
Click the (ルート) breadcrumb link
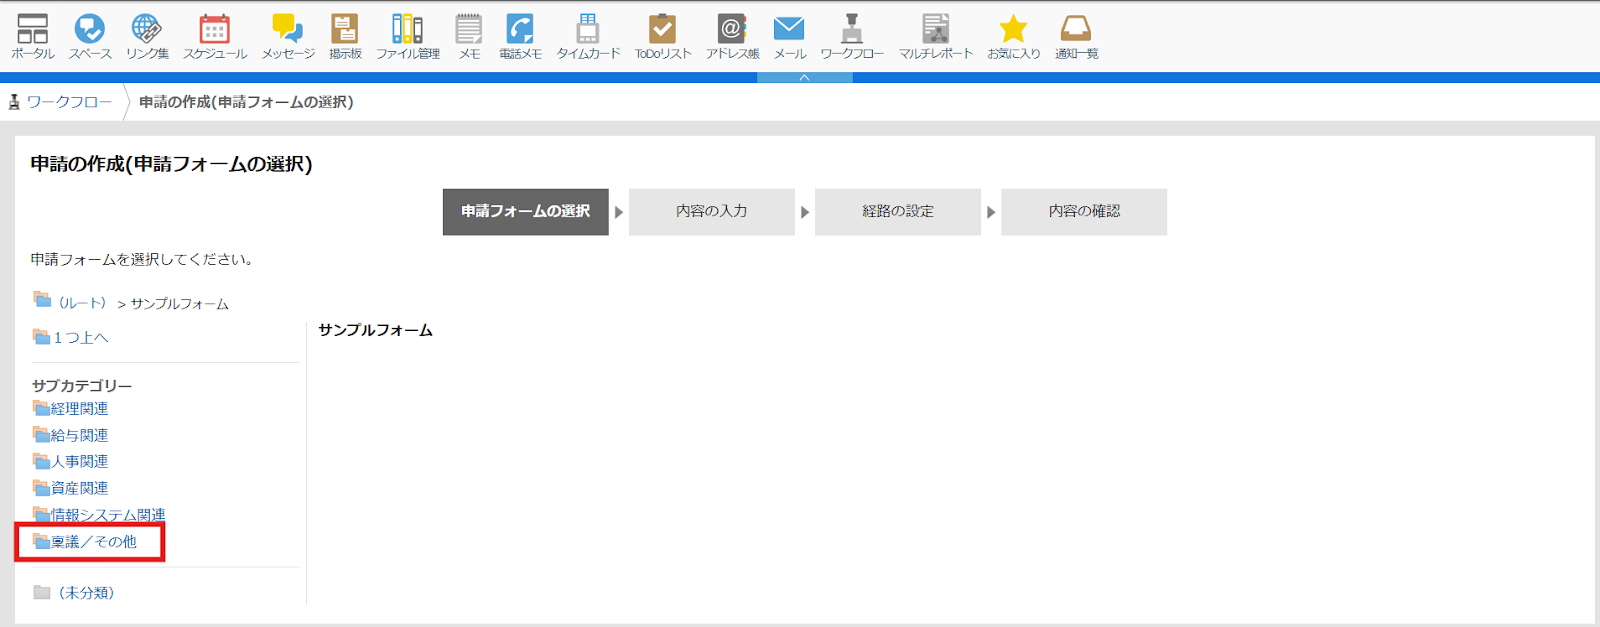(x=81, y=303)
